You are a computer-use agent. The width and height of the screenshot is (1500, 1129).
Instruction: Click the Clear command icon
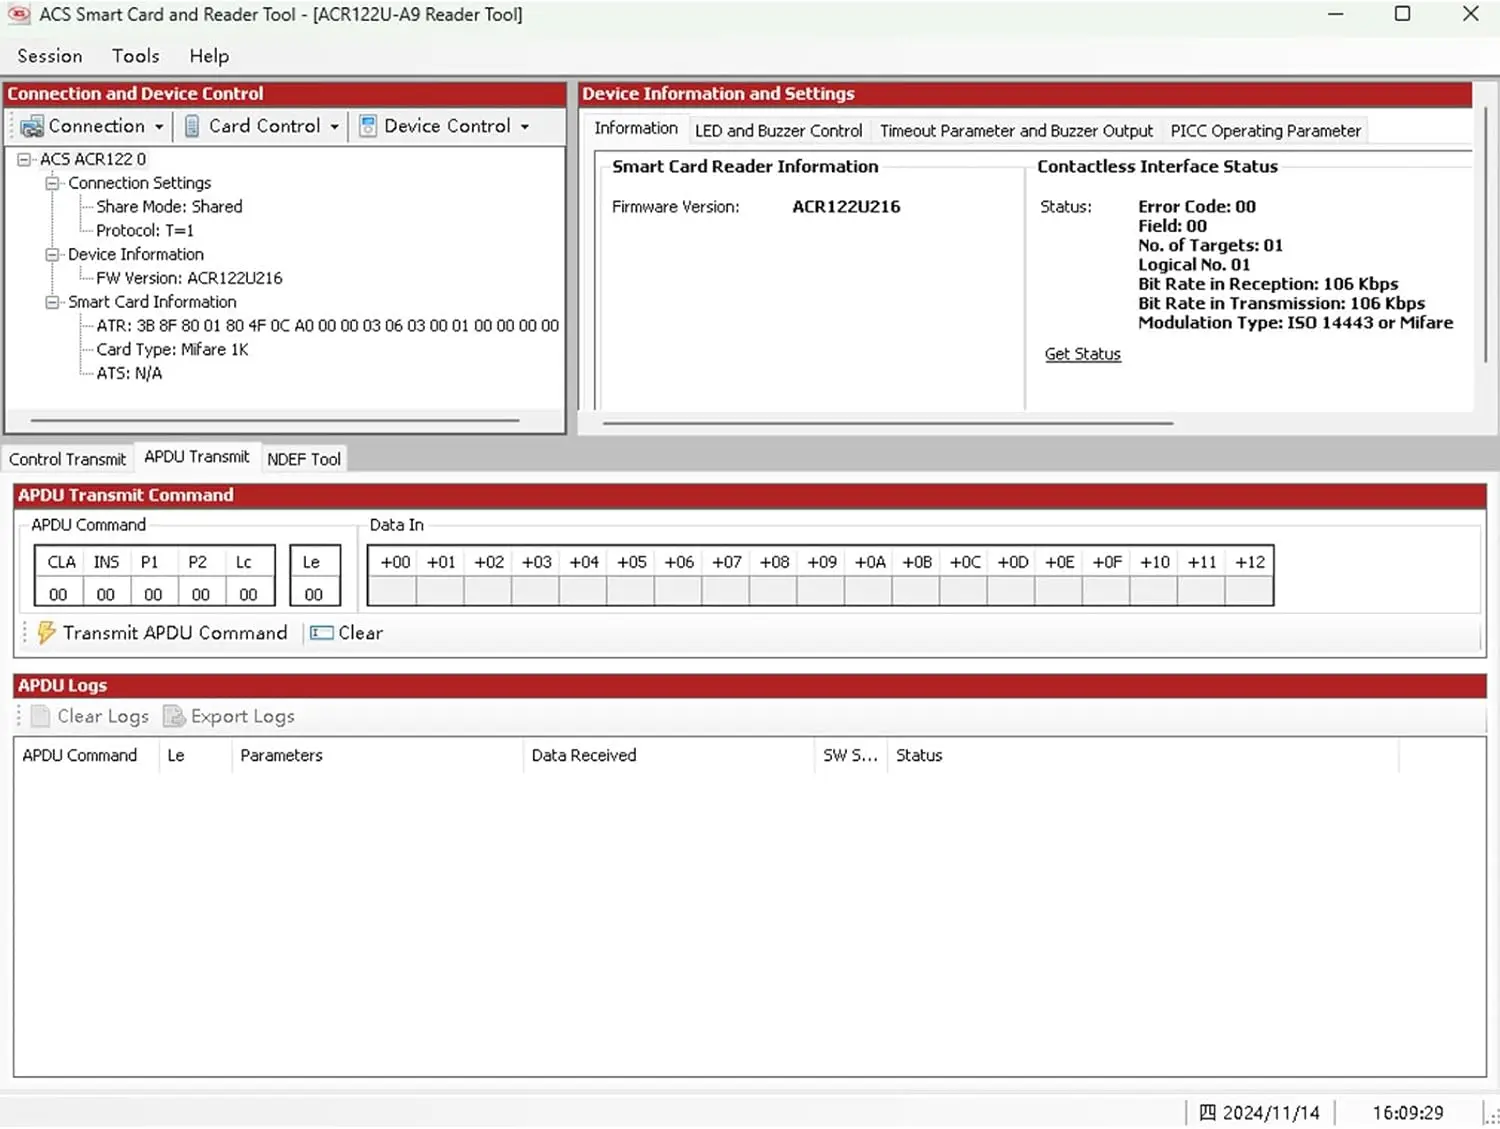[322, 633]
